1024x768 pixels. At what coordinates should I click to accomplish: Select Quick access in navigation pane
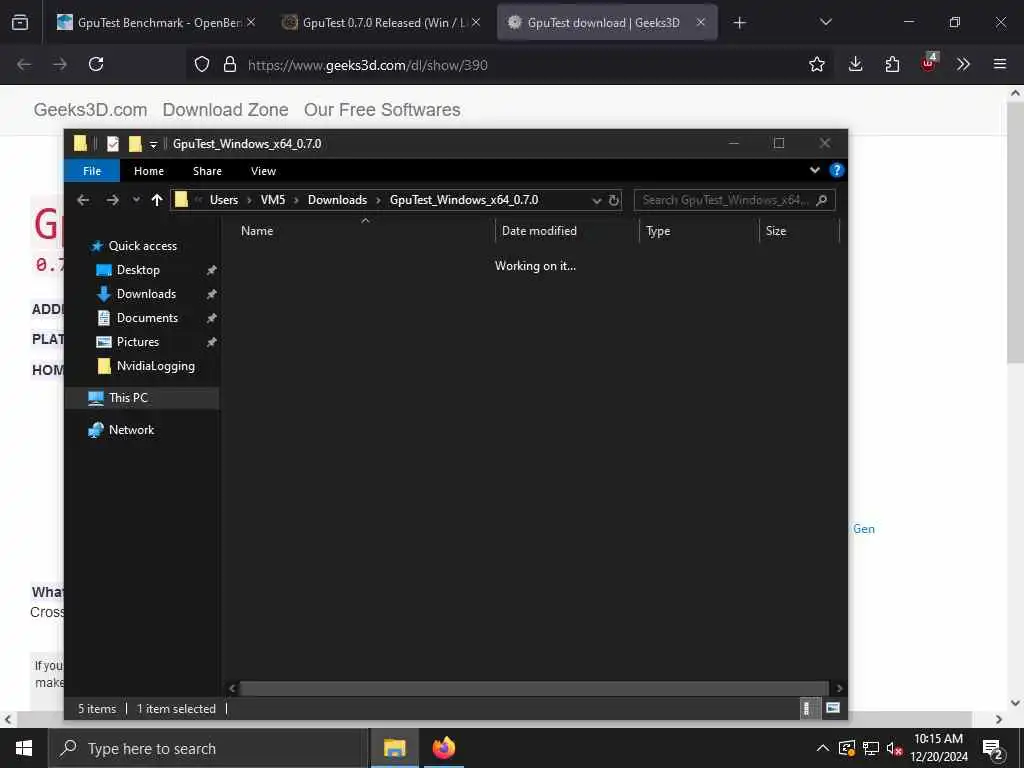(142, 246)
